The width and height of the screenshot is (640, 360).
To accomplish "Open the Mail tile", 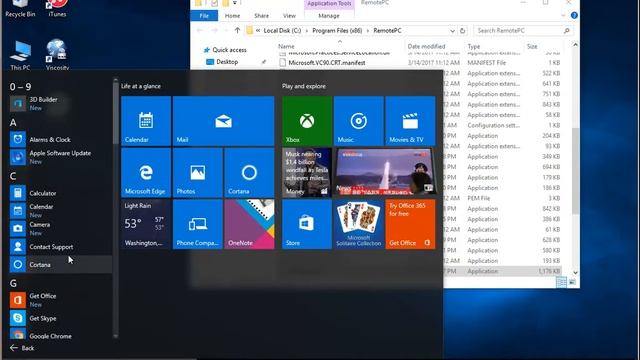I will [223, 121].
